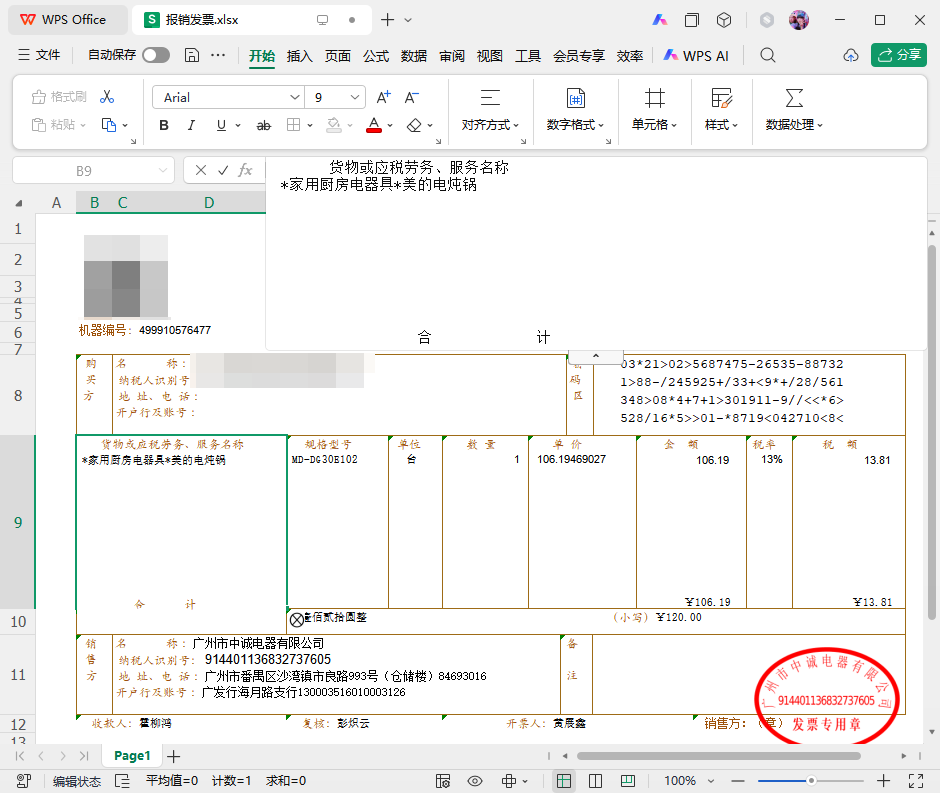Click the horizontal scrollbar
Viewport: 940px width, 793px height.
[x=718, y=756]
